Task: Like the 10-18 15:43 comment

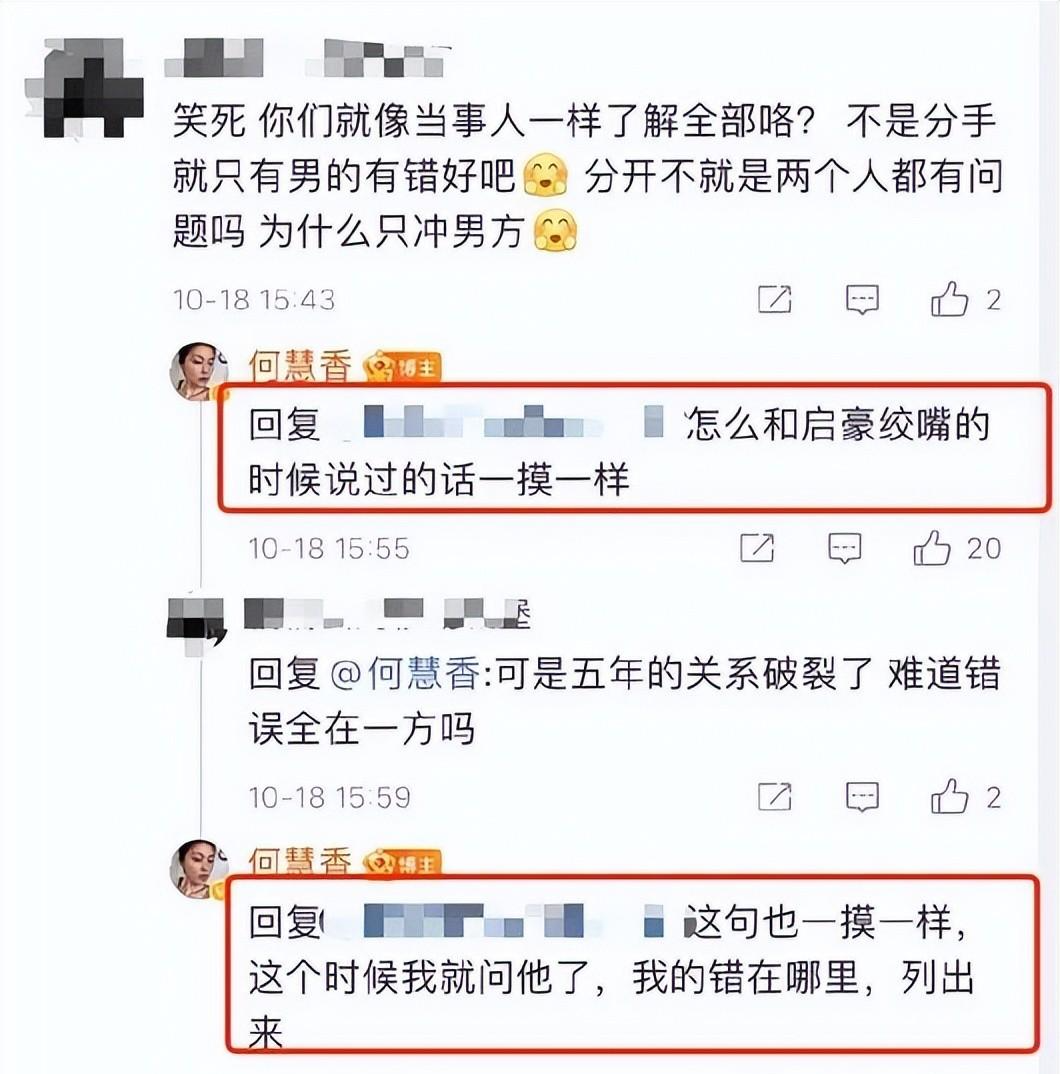Action: 949,299
